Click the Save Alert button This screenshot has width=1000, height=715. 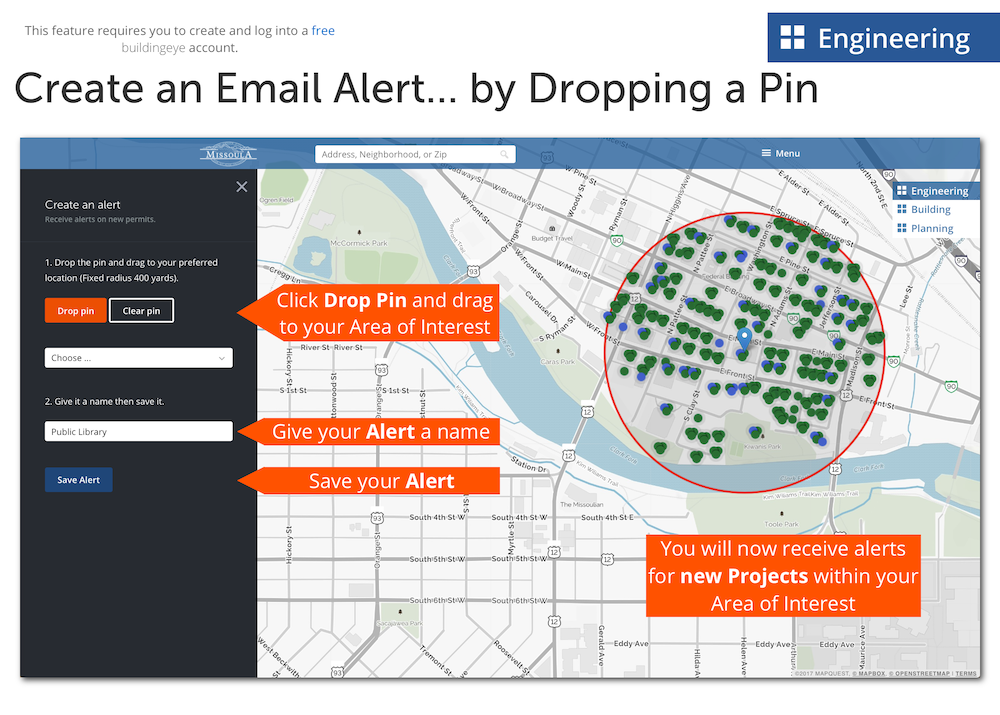pos(78,480)
